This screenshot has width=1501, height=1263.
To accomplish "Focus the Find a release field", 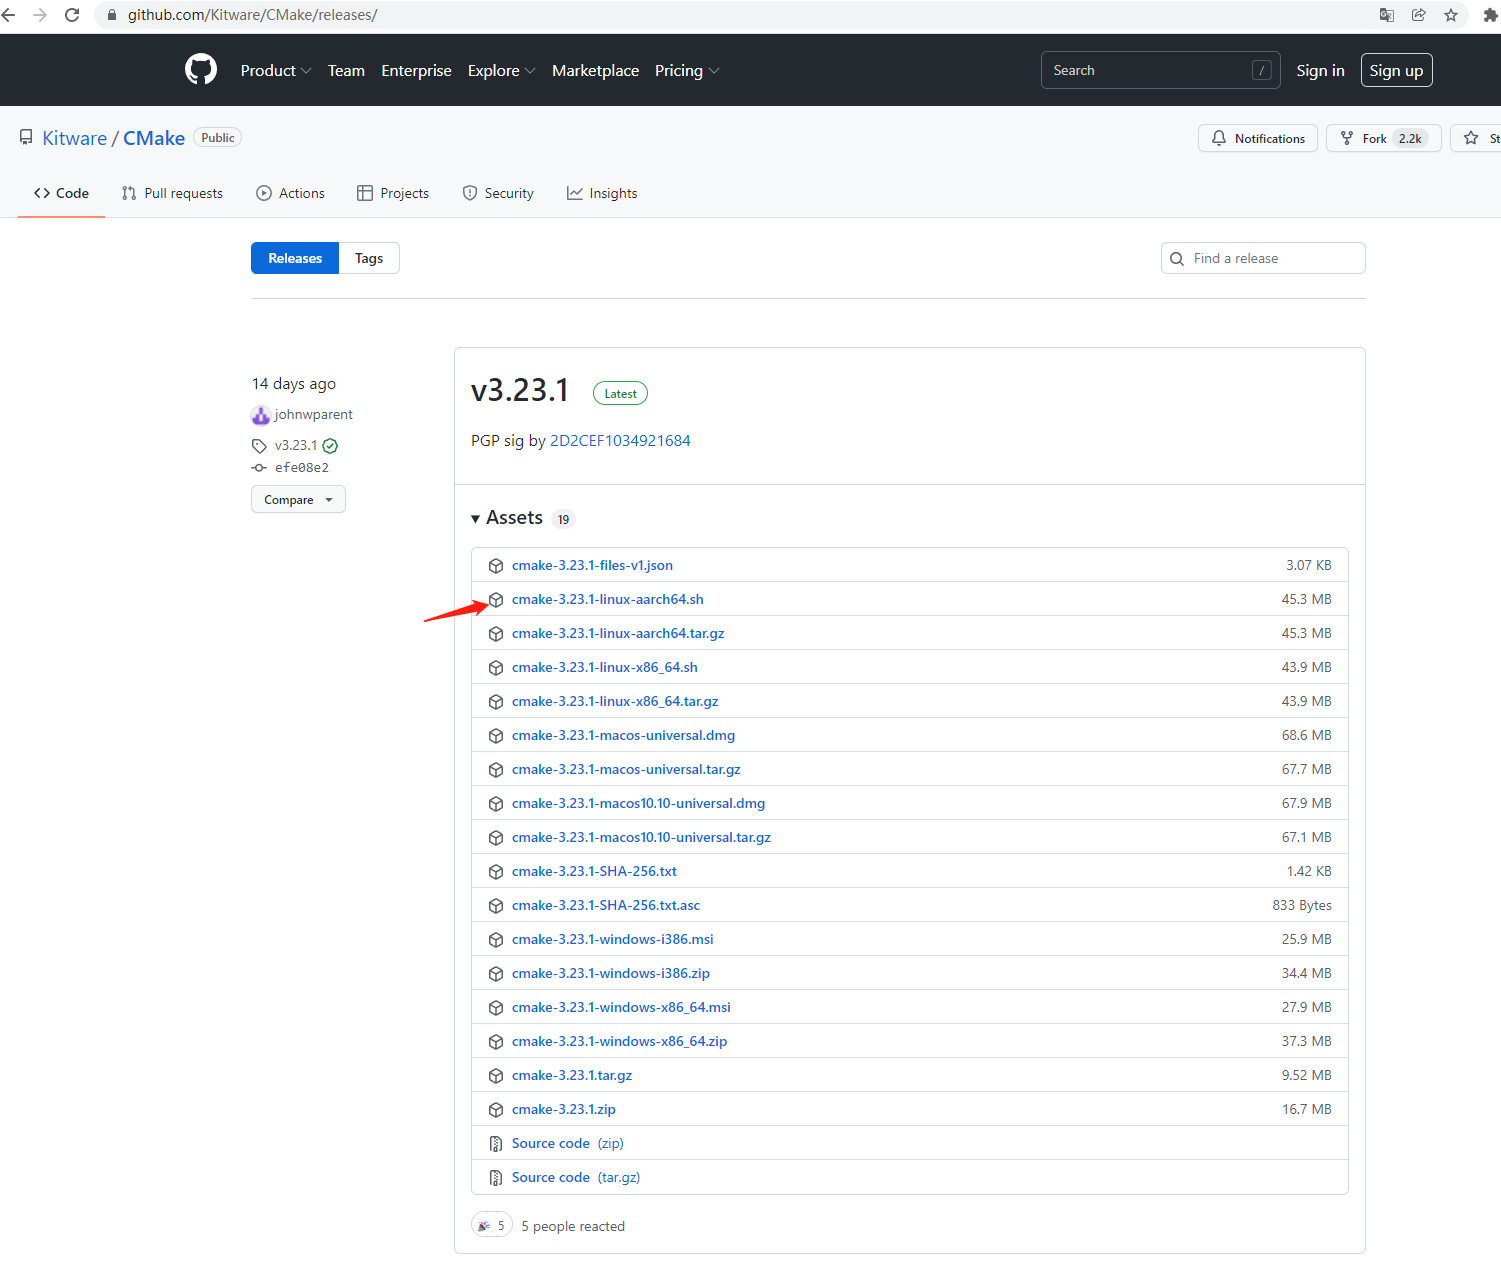I will click(x=1263, y=258).
